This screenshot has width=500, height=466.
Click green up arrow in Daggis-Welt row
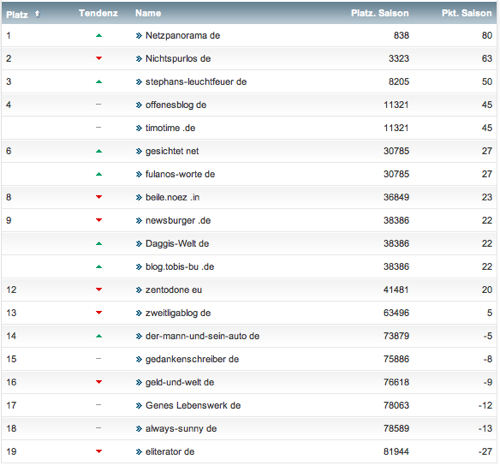[x=99, y=243]
